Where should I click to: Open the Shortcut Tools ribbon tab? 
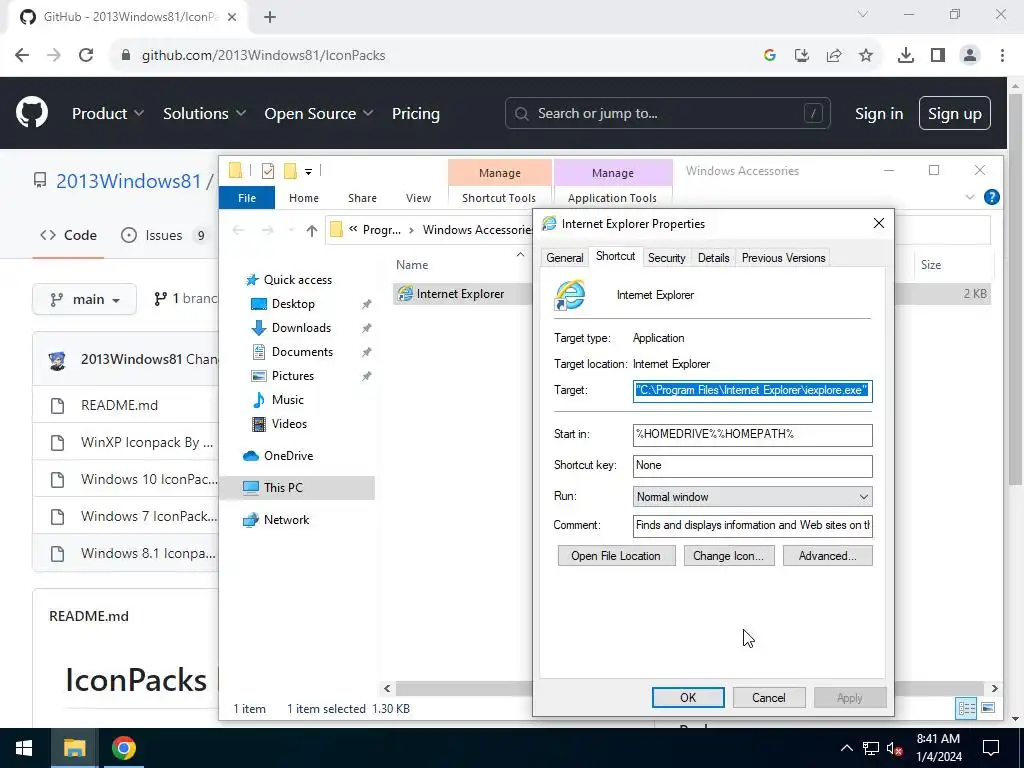pyautogui.click(x=499, y=198)
